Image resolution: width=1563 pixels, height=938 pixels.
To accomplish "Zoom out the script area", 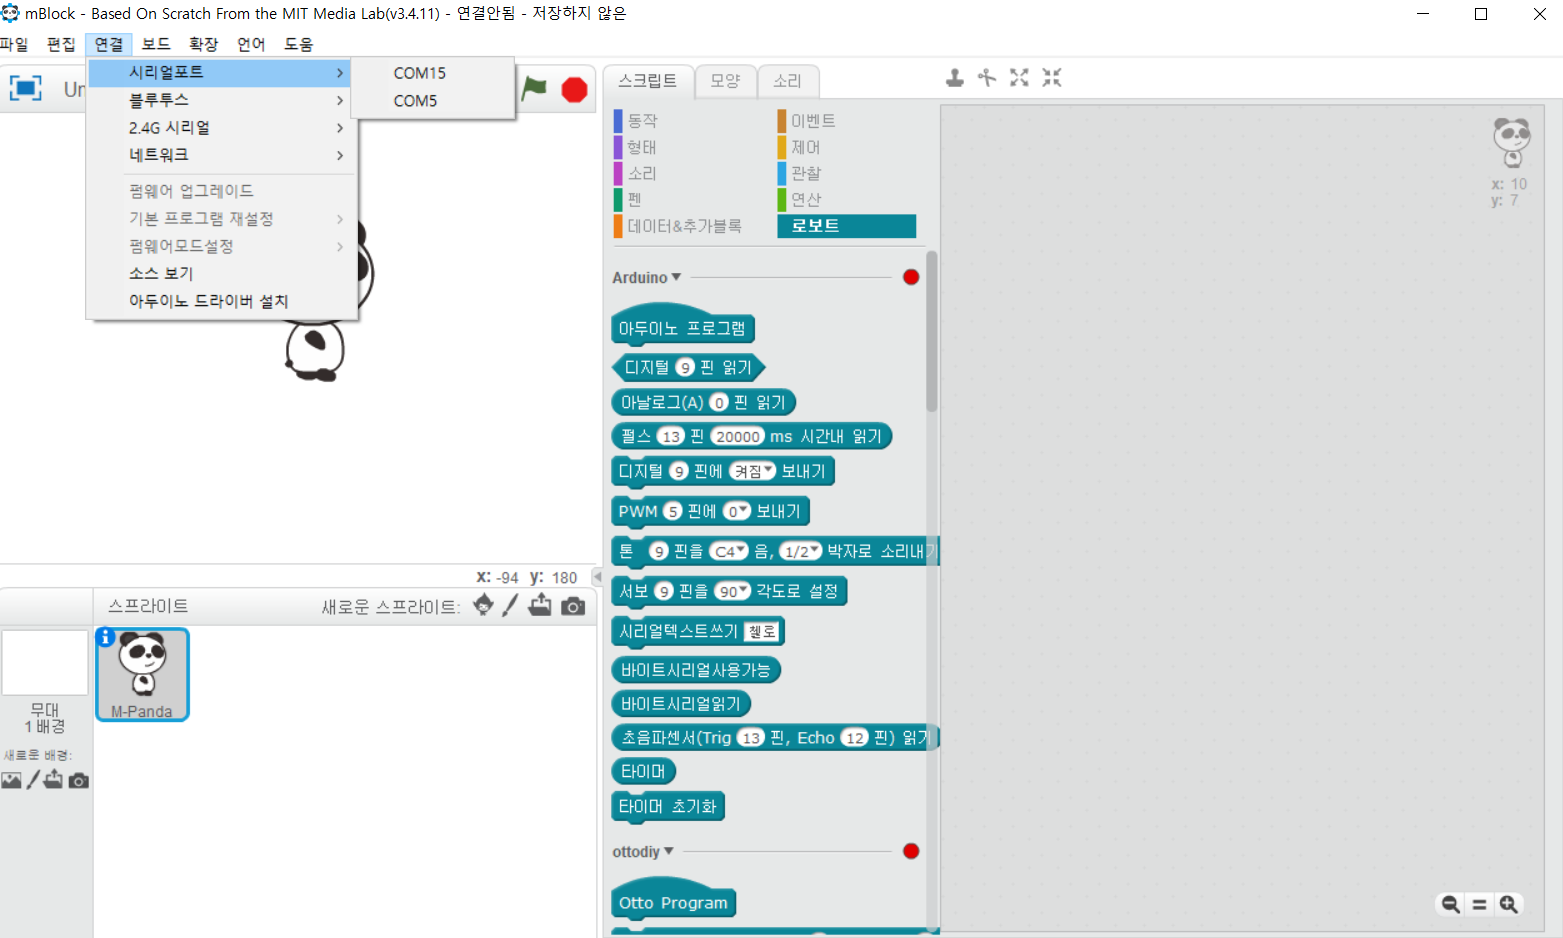I will [x=1450, y=904].
